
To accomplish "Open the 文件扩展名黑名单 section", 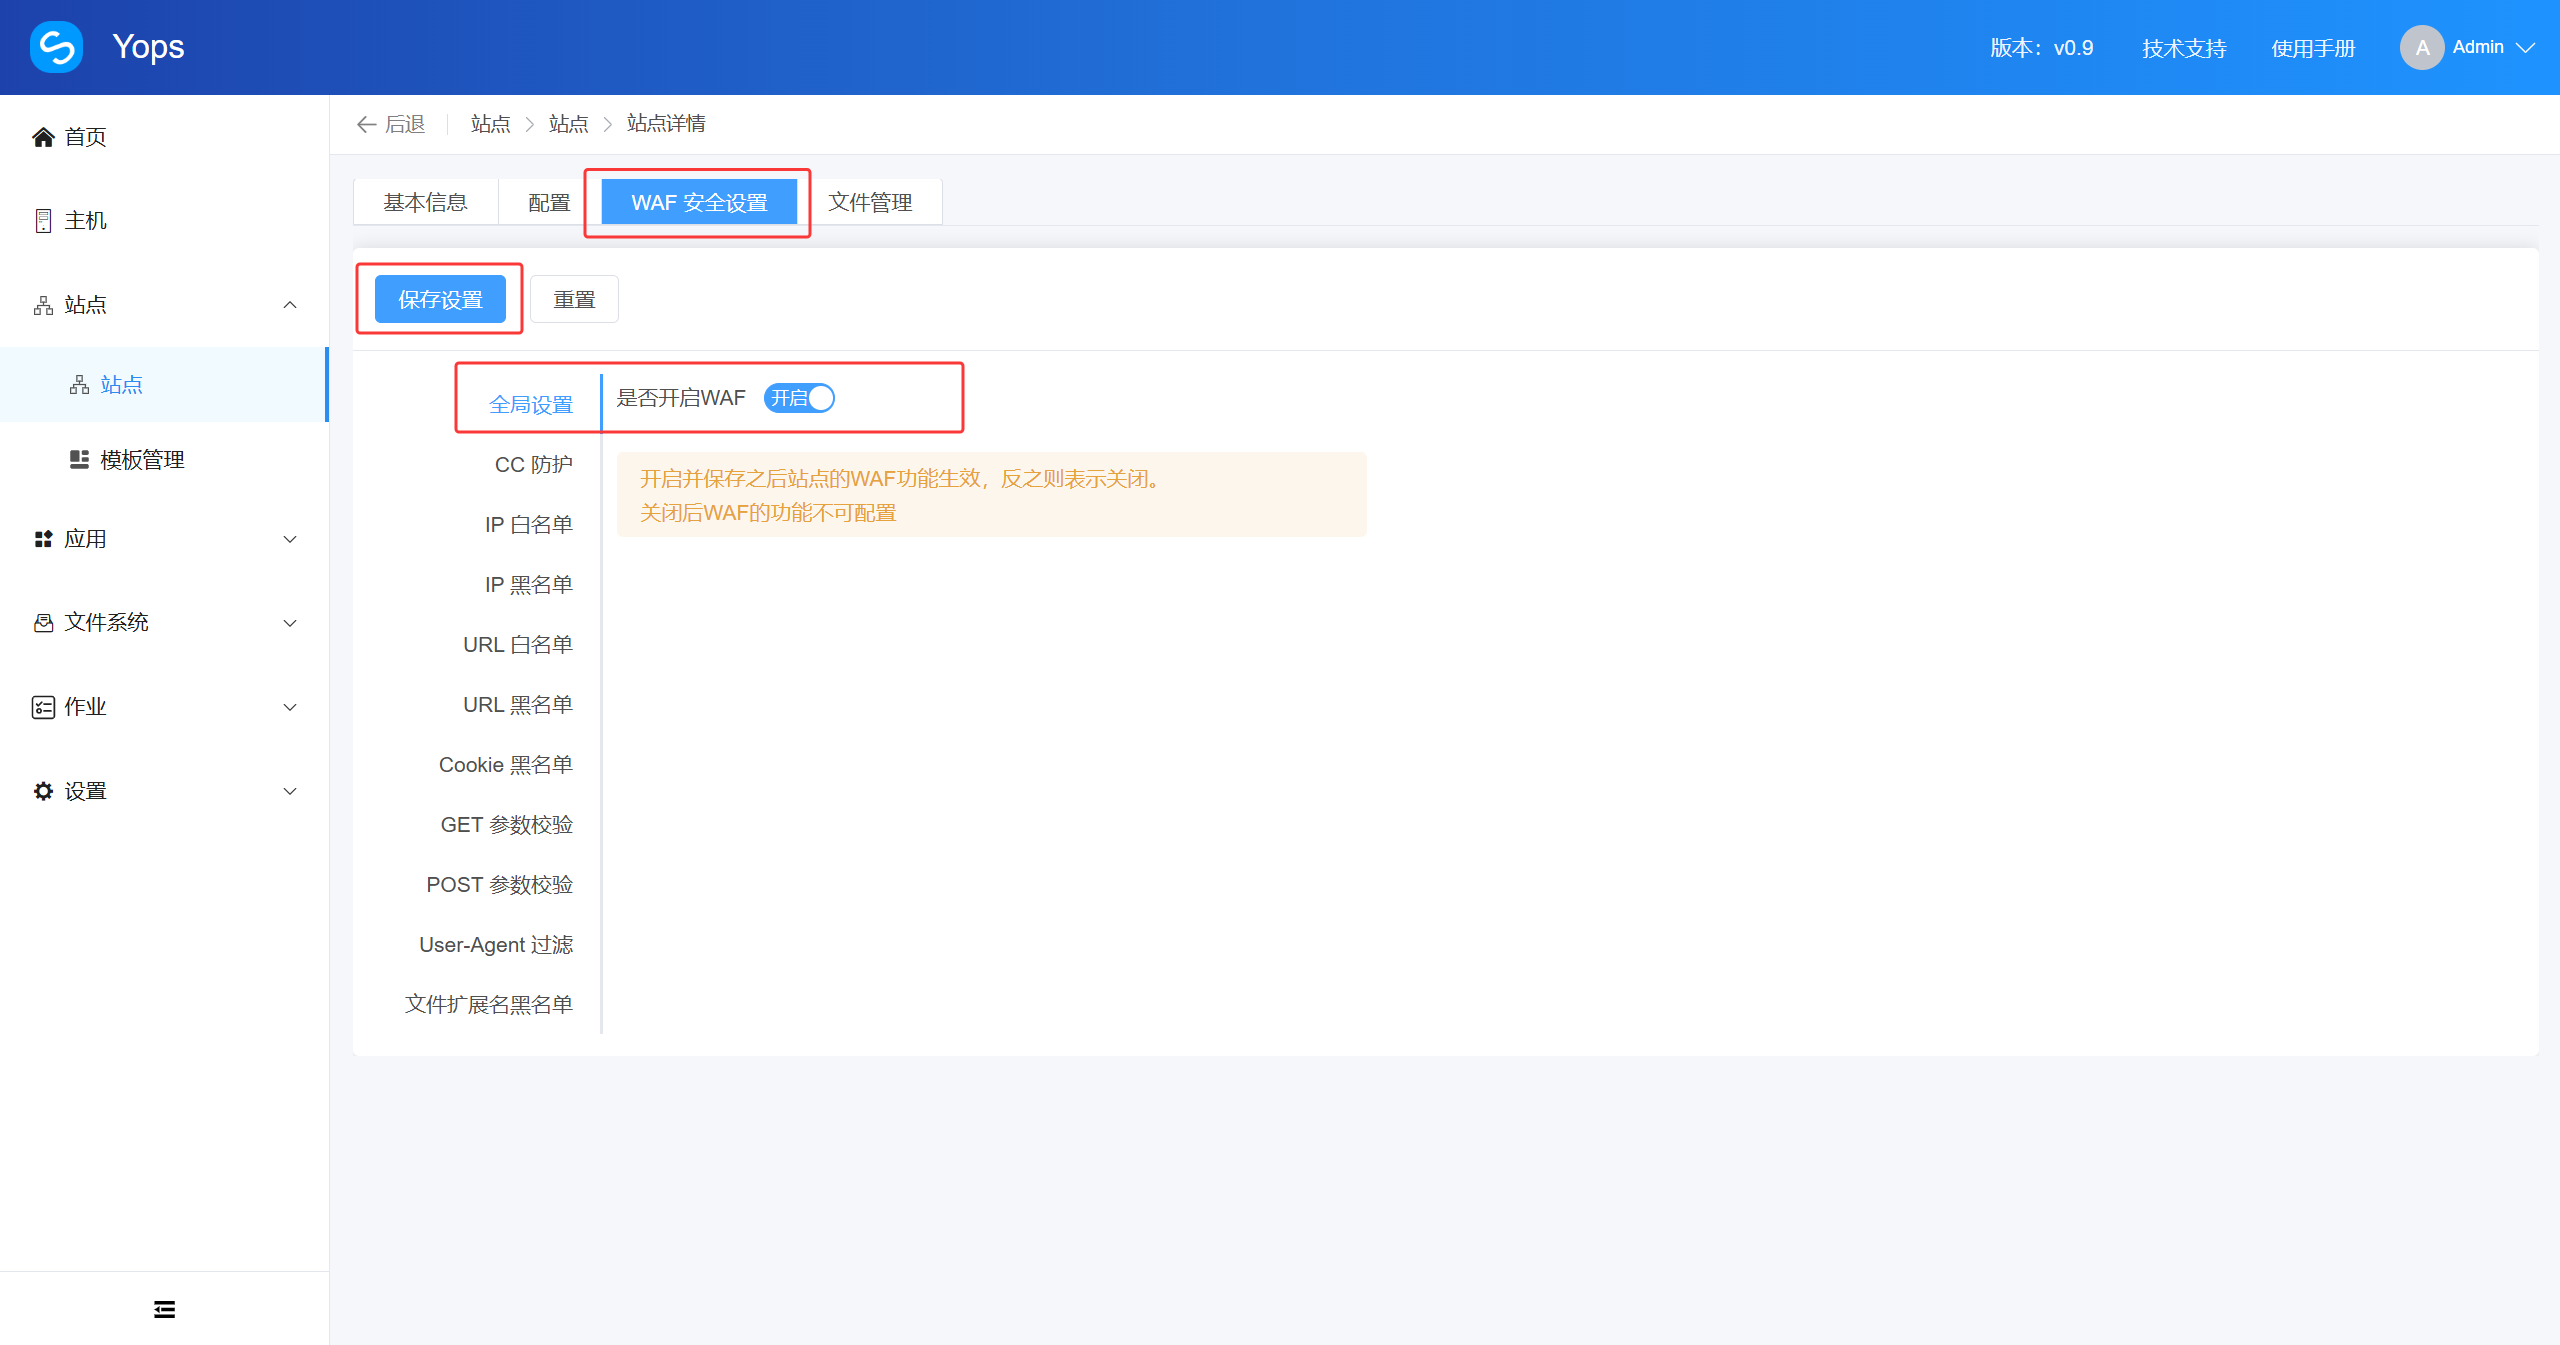I will [489, 1004].
